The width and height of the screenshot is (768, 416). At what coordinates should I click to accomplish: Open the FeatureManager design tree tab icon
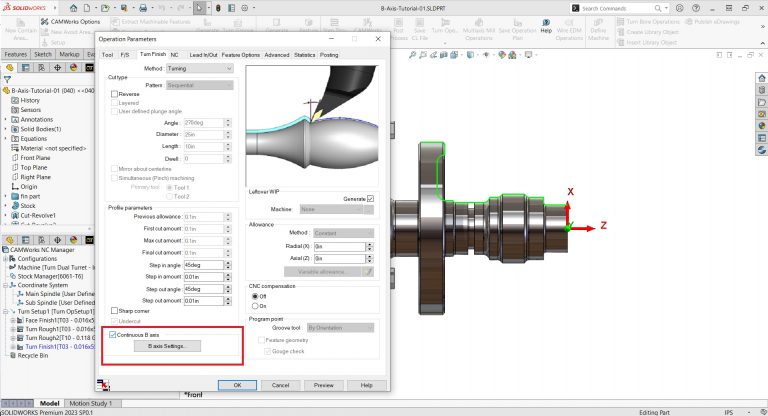pyautogui.click(x=9, y=68)
